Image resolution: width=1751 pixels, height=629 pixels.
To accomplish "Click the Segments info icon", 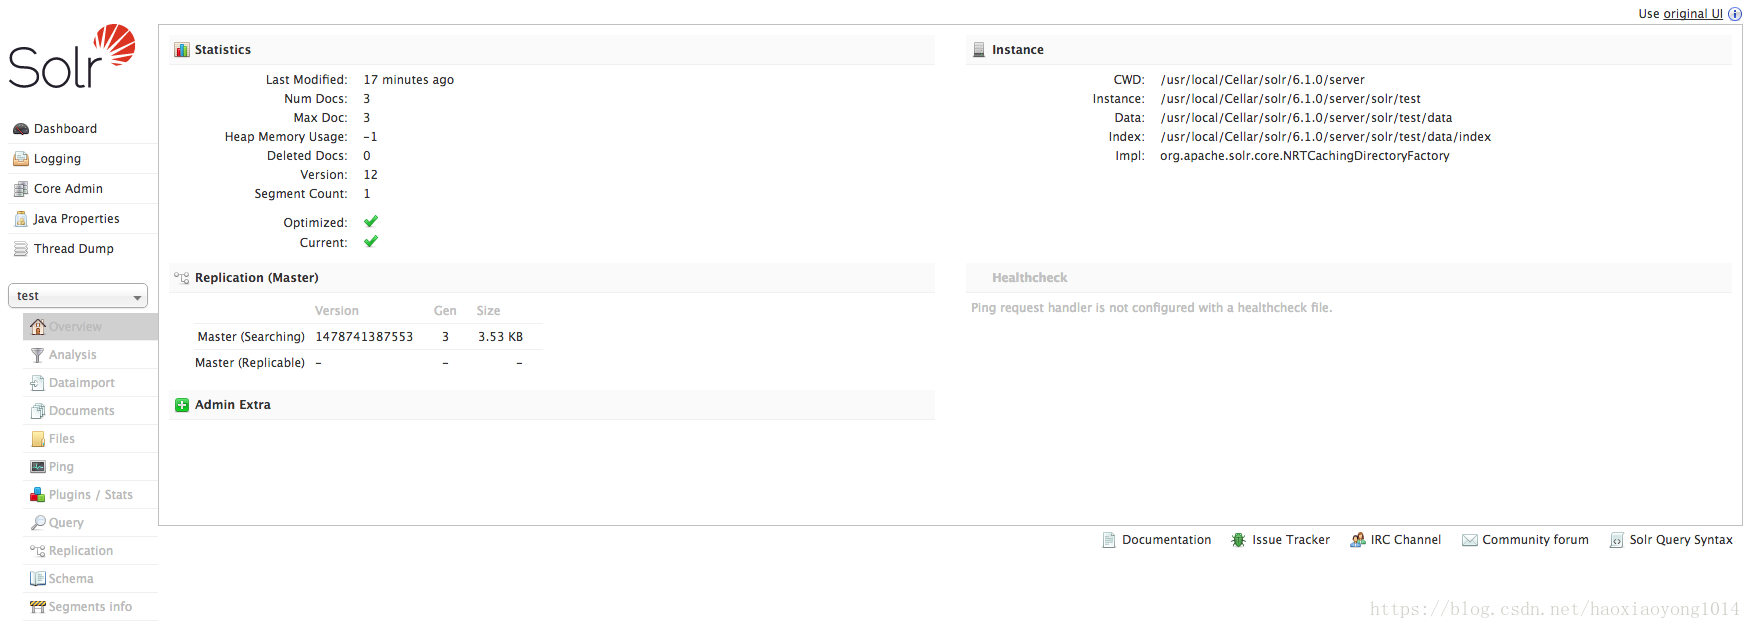I will [x=38, y=607].
